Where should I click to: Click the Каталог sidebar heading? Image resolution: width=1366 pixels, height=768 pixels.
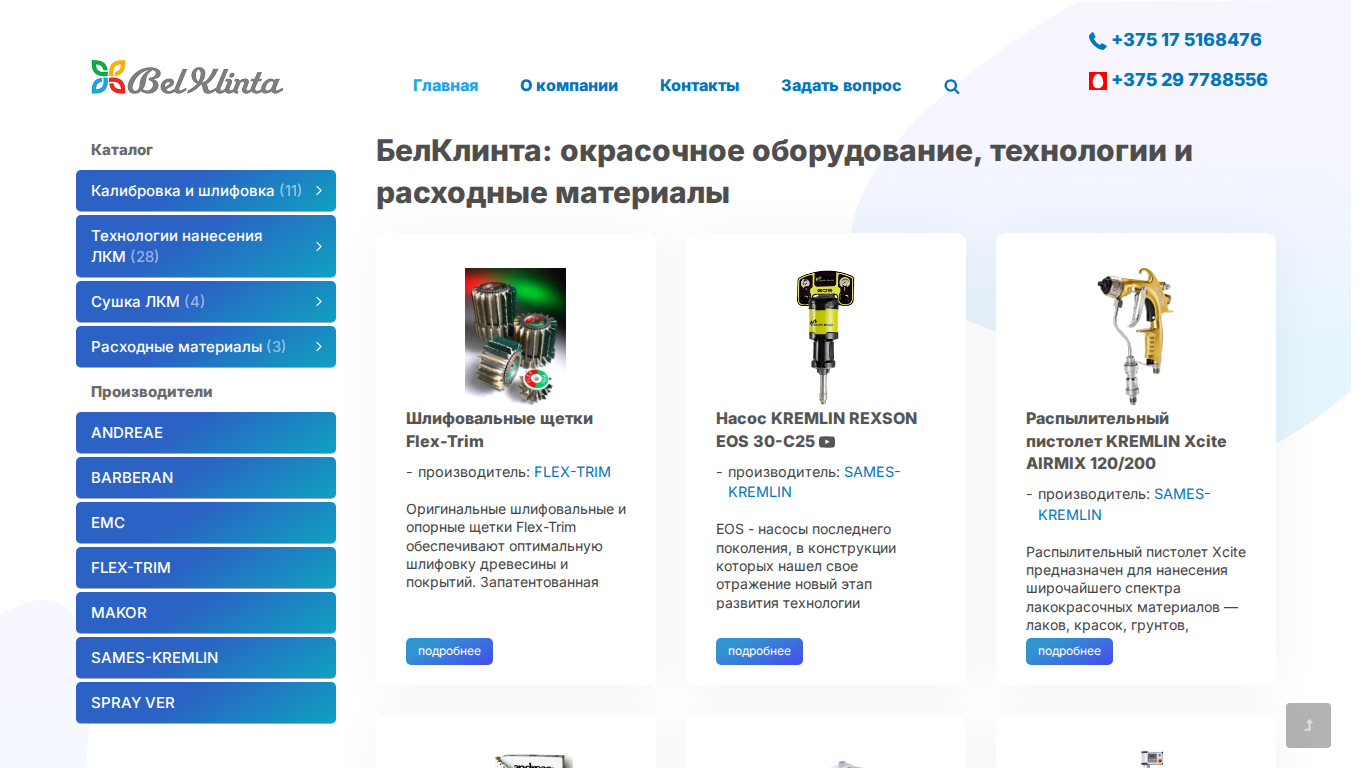pos(122,150)
